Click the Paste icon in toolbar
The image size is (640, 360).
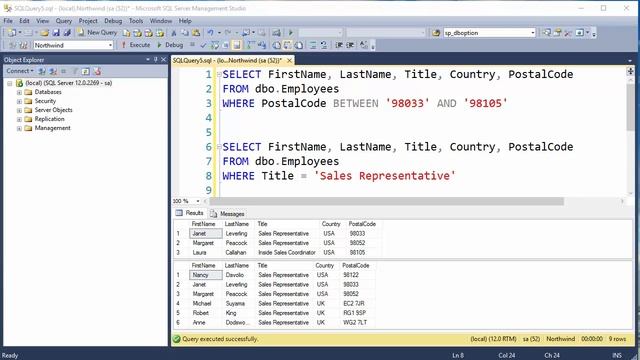(196, 33)
